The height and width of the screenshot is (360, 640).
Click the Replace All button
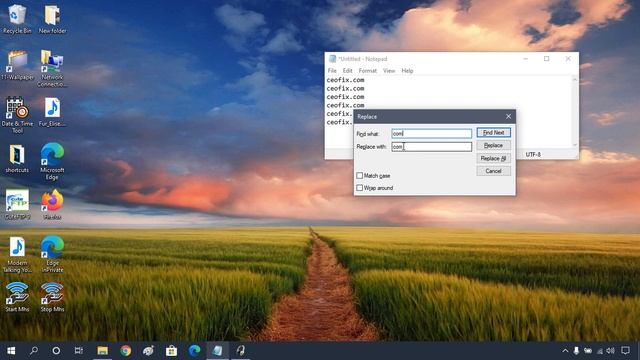tap(493, 158)
